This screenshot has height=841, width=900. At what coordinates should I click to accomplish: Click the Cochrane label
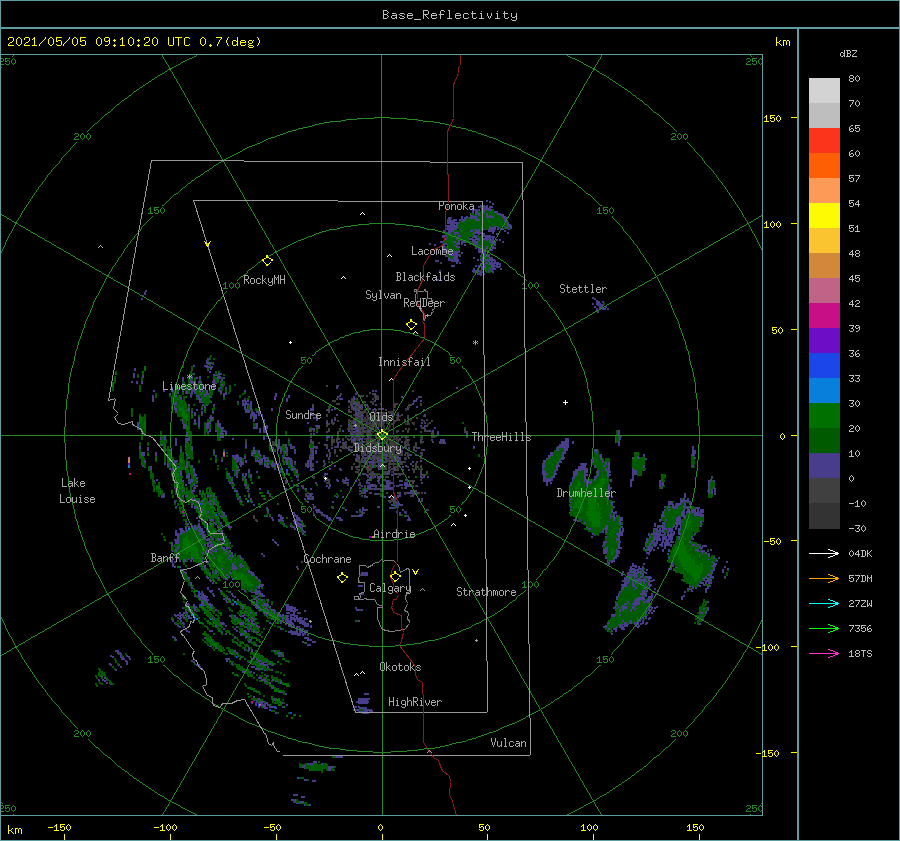click(x=327, y=559)
